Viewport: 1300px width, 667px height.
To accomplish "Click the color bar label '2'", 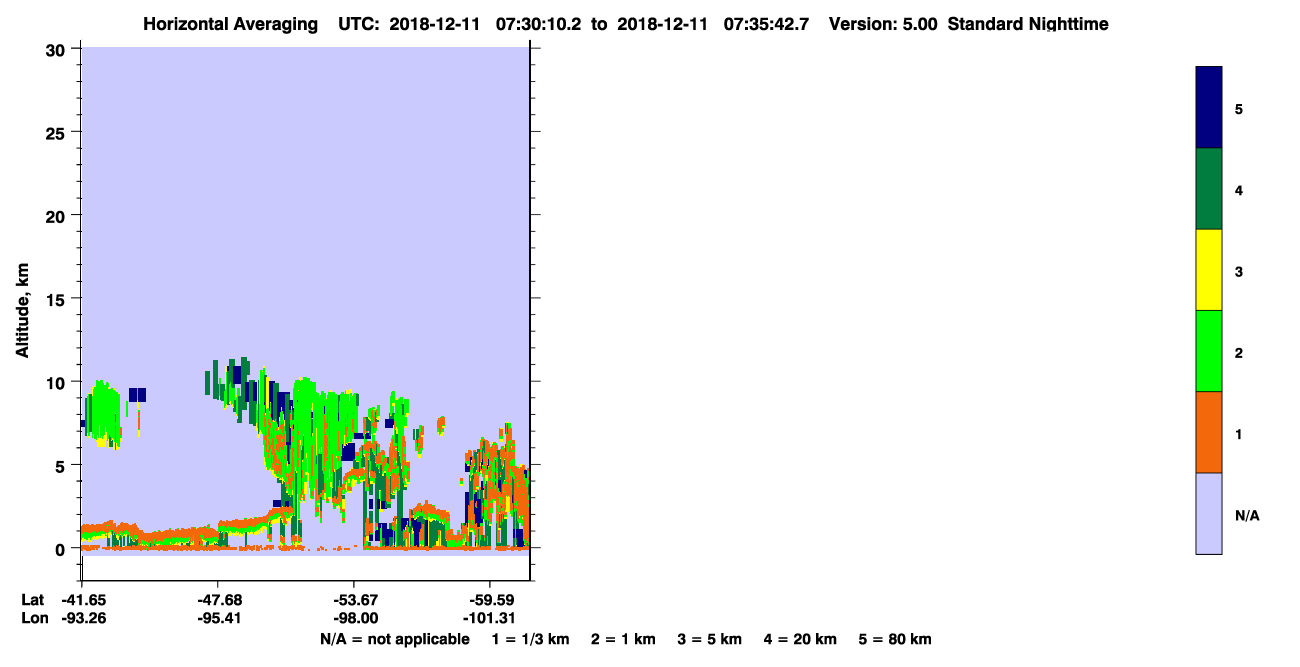I will point(1239,353).
